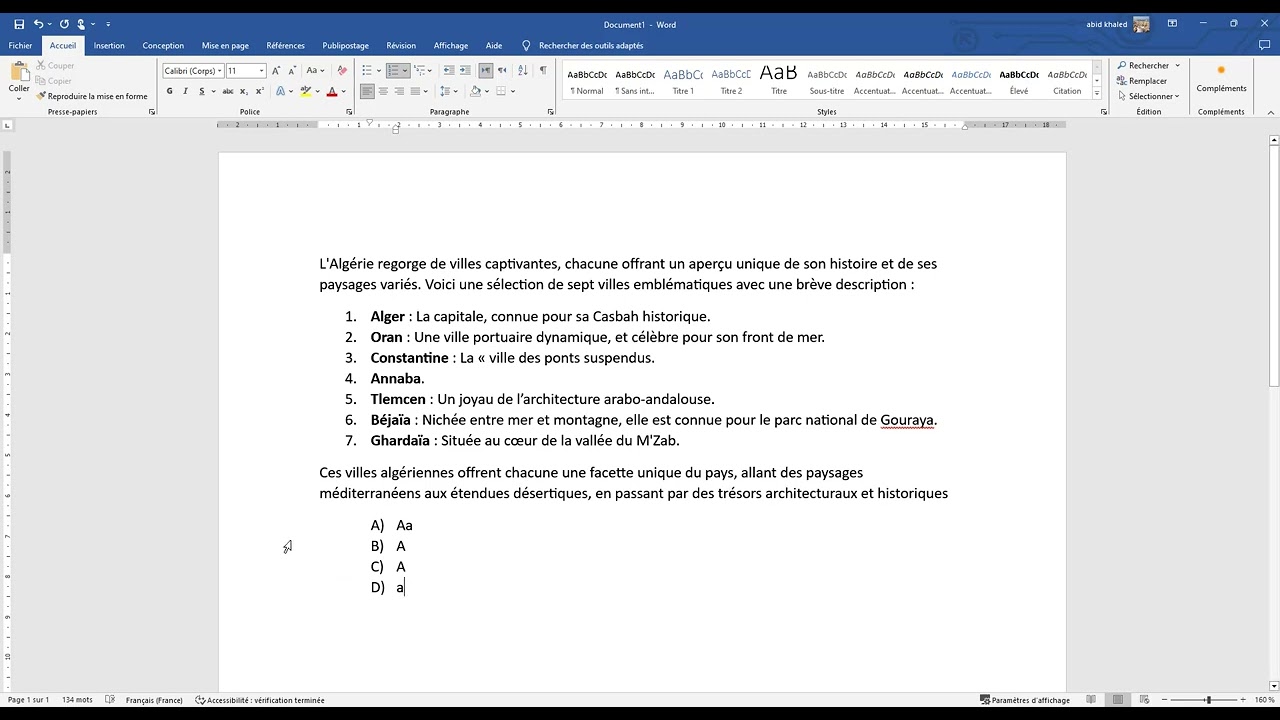1280x720 pixels.
Task: Increase the paragraph indent
Action: coord(465,71)
